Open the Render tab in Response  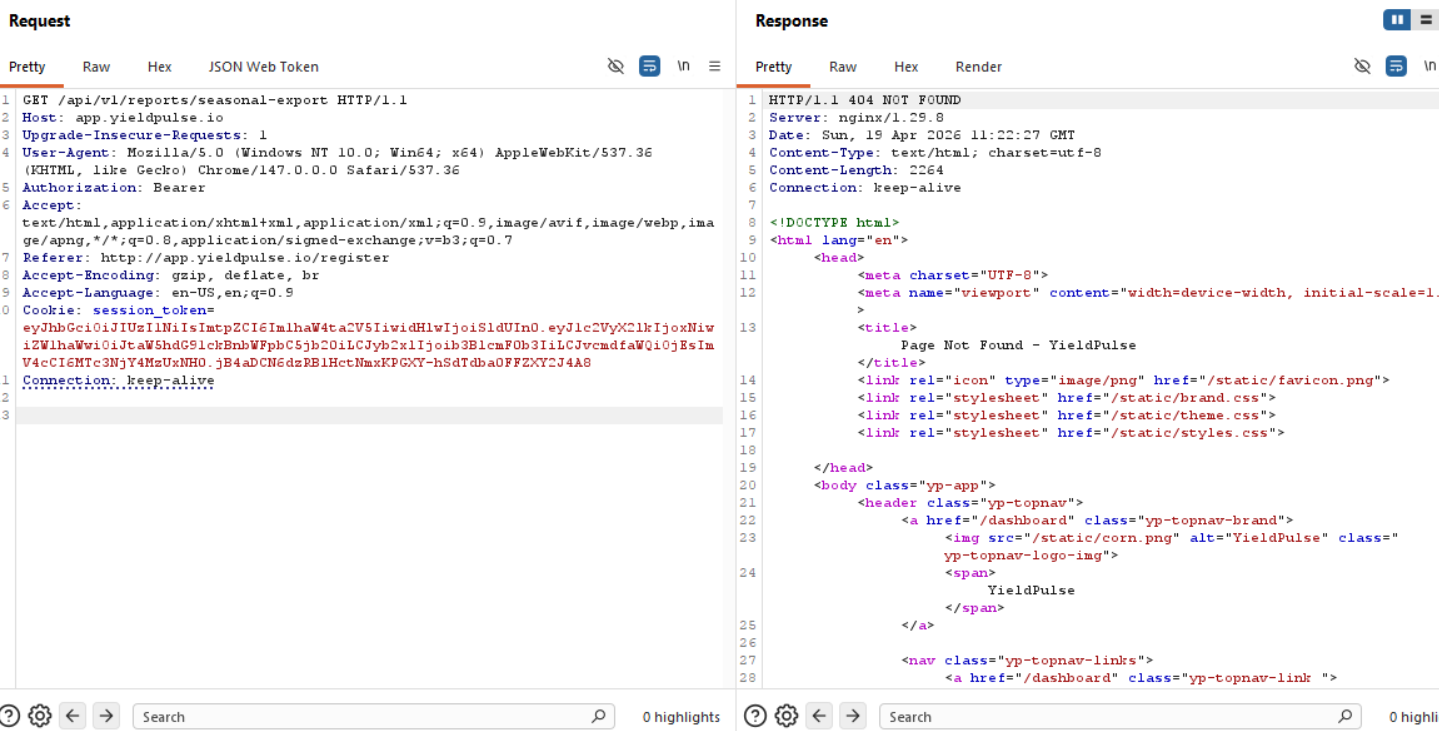pos(978,67)
